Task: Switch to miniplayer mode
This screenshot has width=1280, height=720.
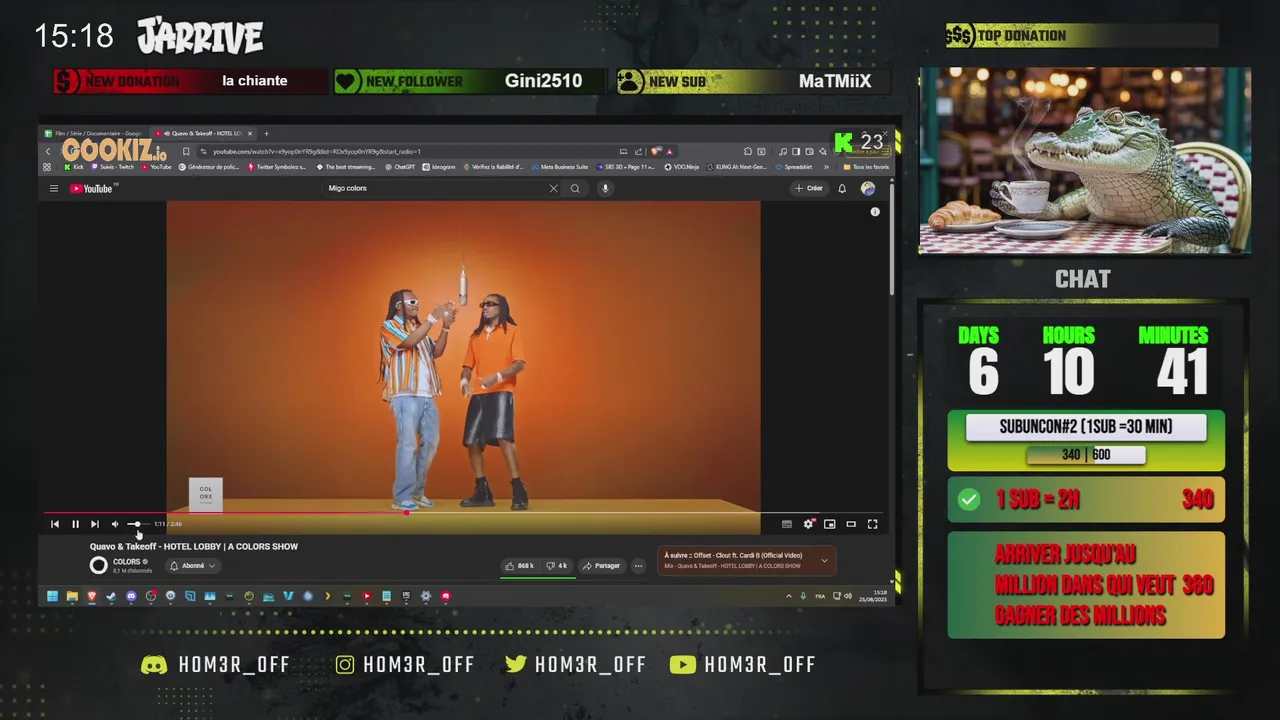Action: pyautogui.click(x=830, y=524)
